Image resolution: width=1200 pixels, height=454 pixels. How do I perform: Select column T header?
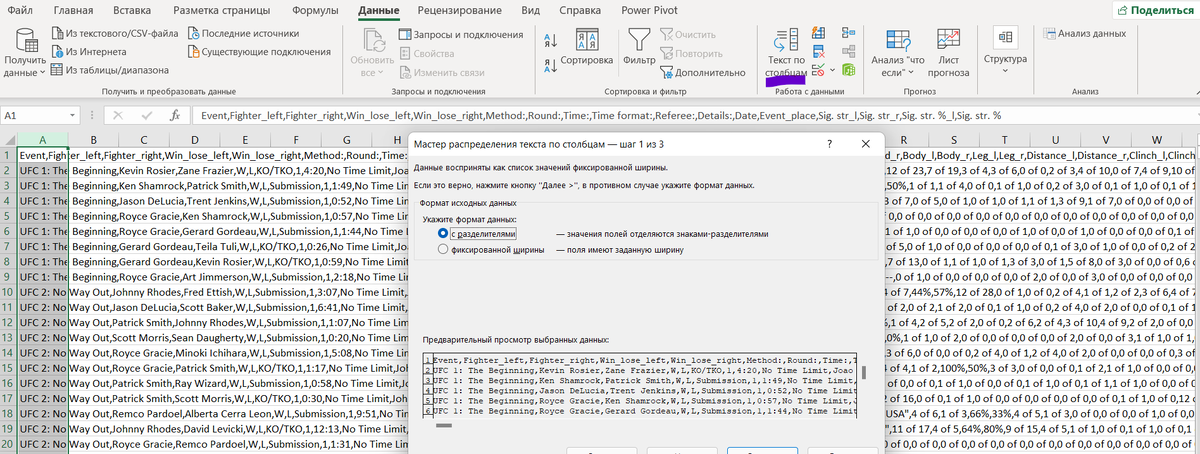click(1003, 139)
